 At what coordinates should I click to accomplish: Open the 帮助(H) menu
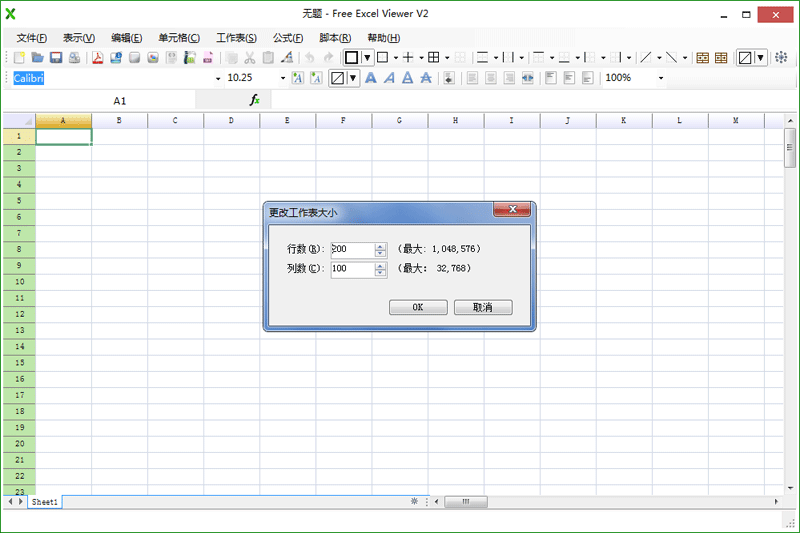tap(384, 38)
